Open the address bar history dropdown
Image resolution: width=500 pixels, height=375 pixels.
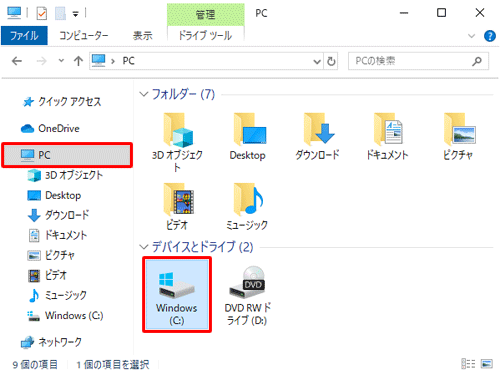[317, 61]
